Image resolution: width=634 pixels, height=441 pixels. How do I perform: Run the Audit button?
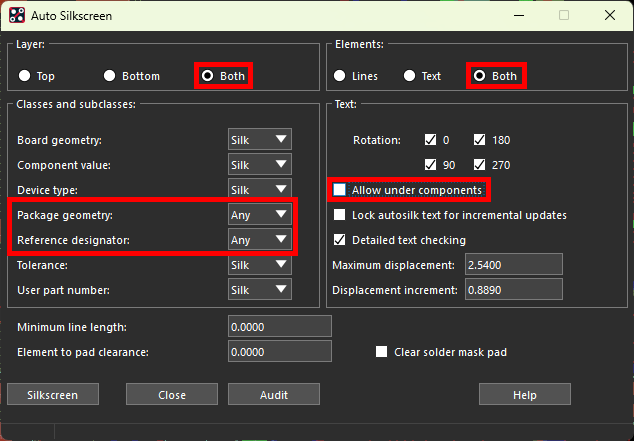[274, 395]
